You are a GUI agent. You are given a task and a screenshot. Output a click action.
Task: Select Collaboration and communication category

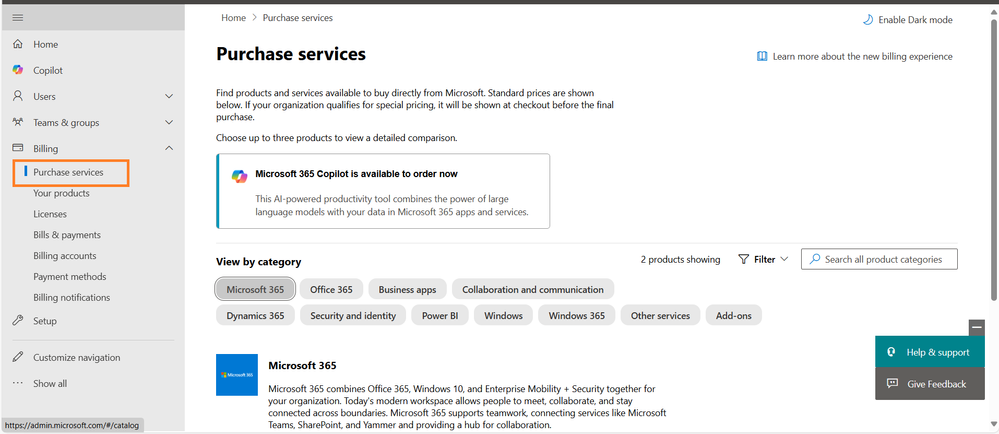(533, 289)
